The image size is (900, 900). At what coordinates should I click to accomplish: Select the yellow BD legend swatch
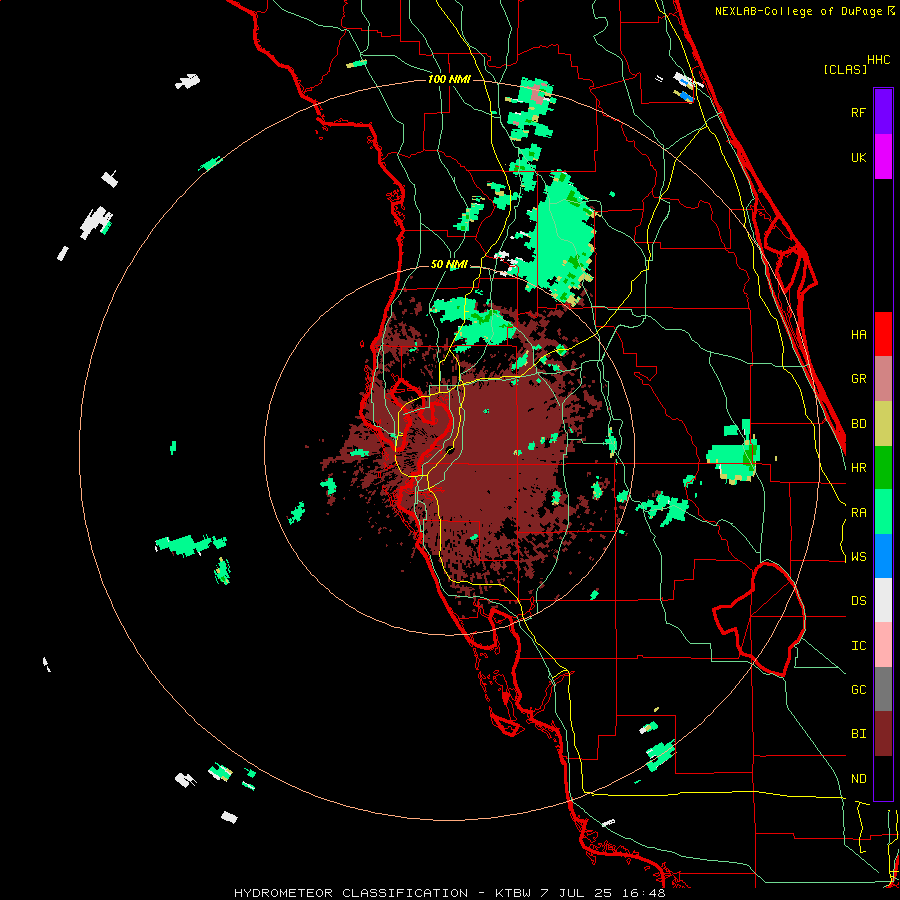(883, 424)
